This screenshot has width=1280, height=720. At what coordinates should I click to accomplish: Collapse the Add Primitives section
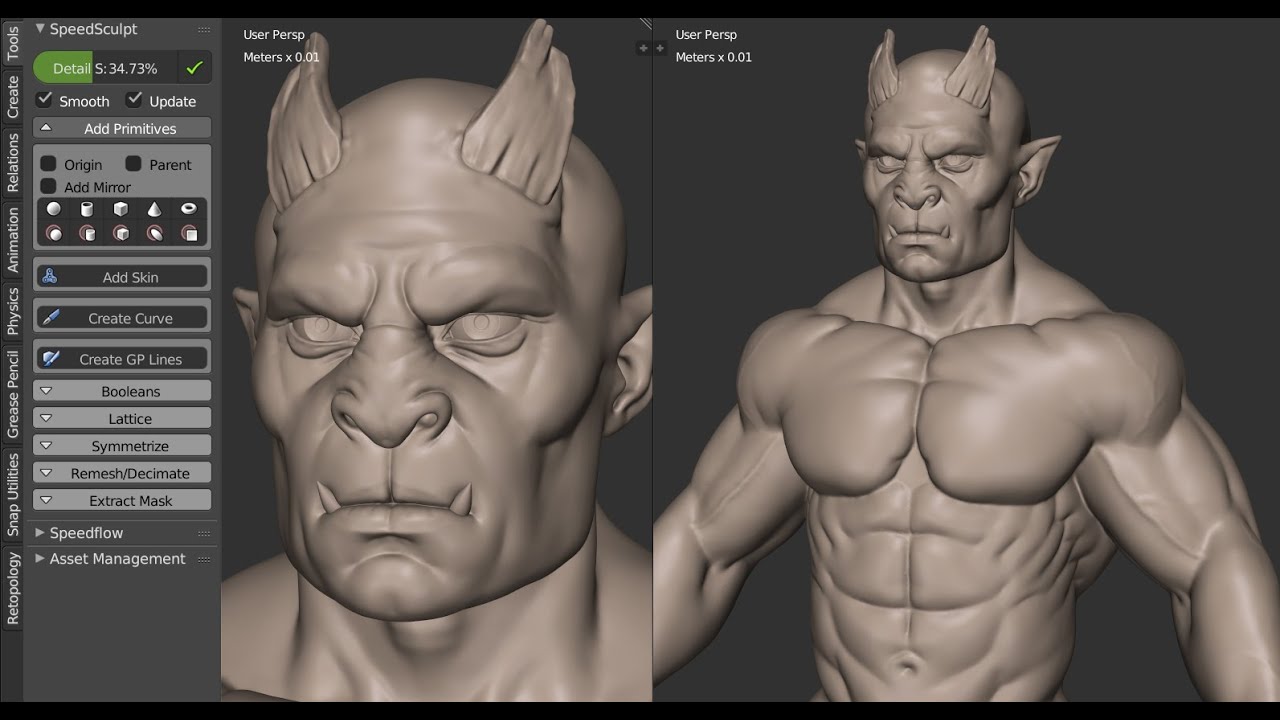pos(122,128)
